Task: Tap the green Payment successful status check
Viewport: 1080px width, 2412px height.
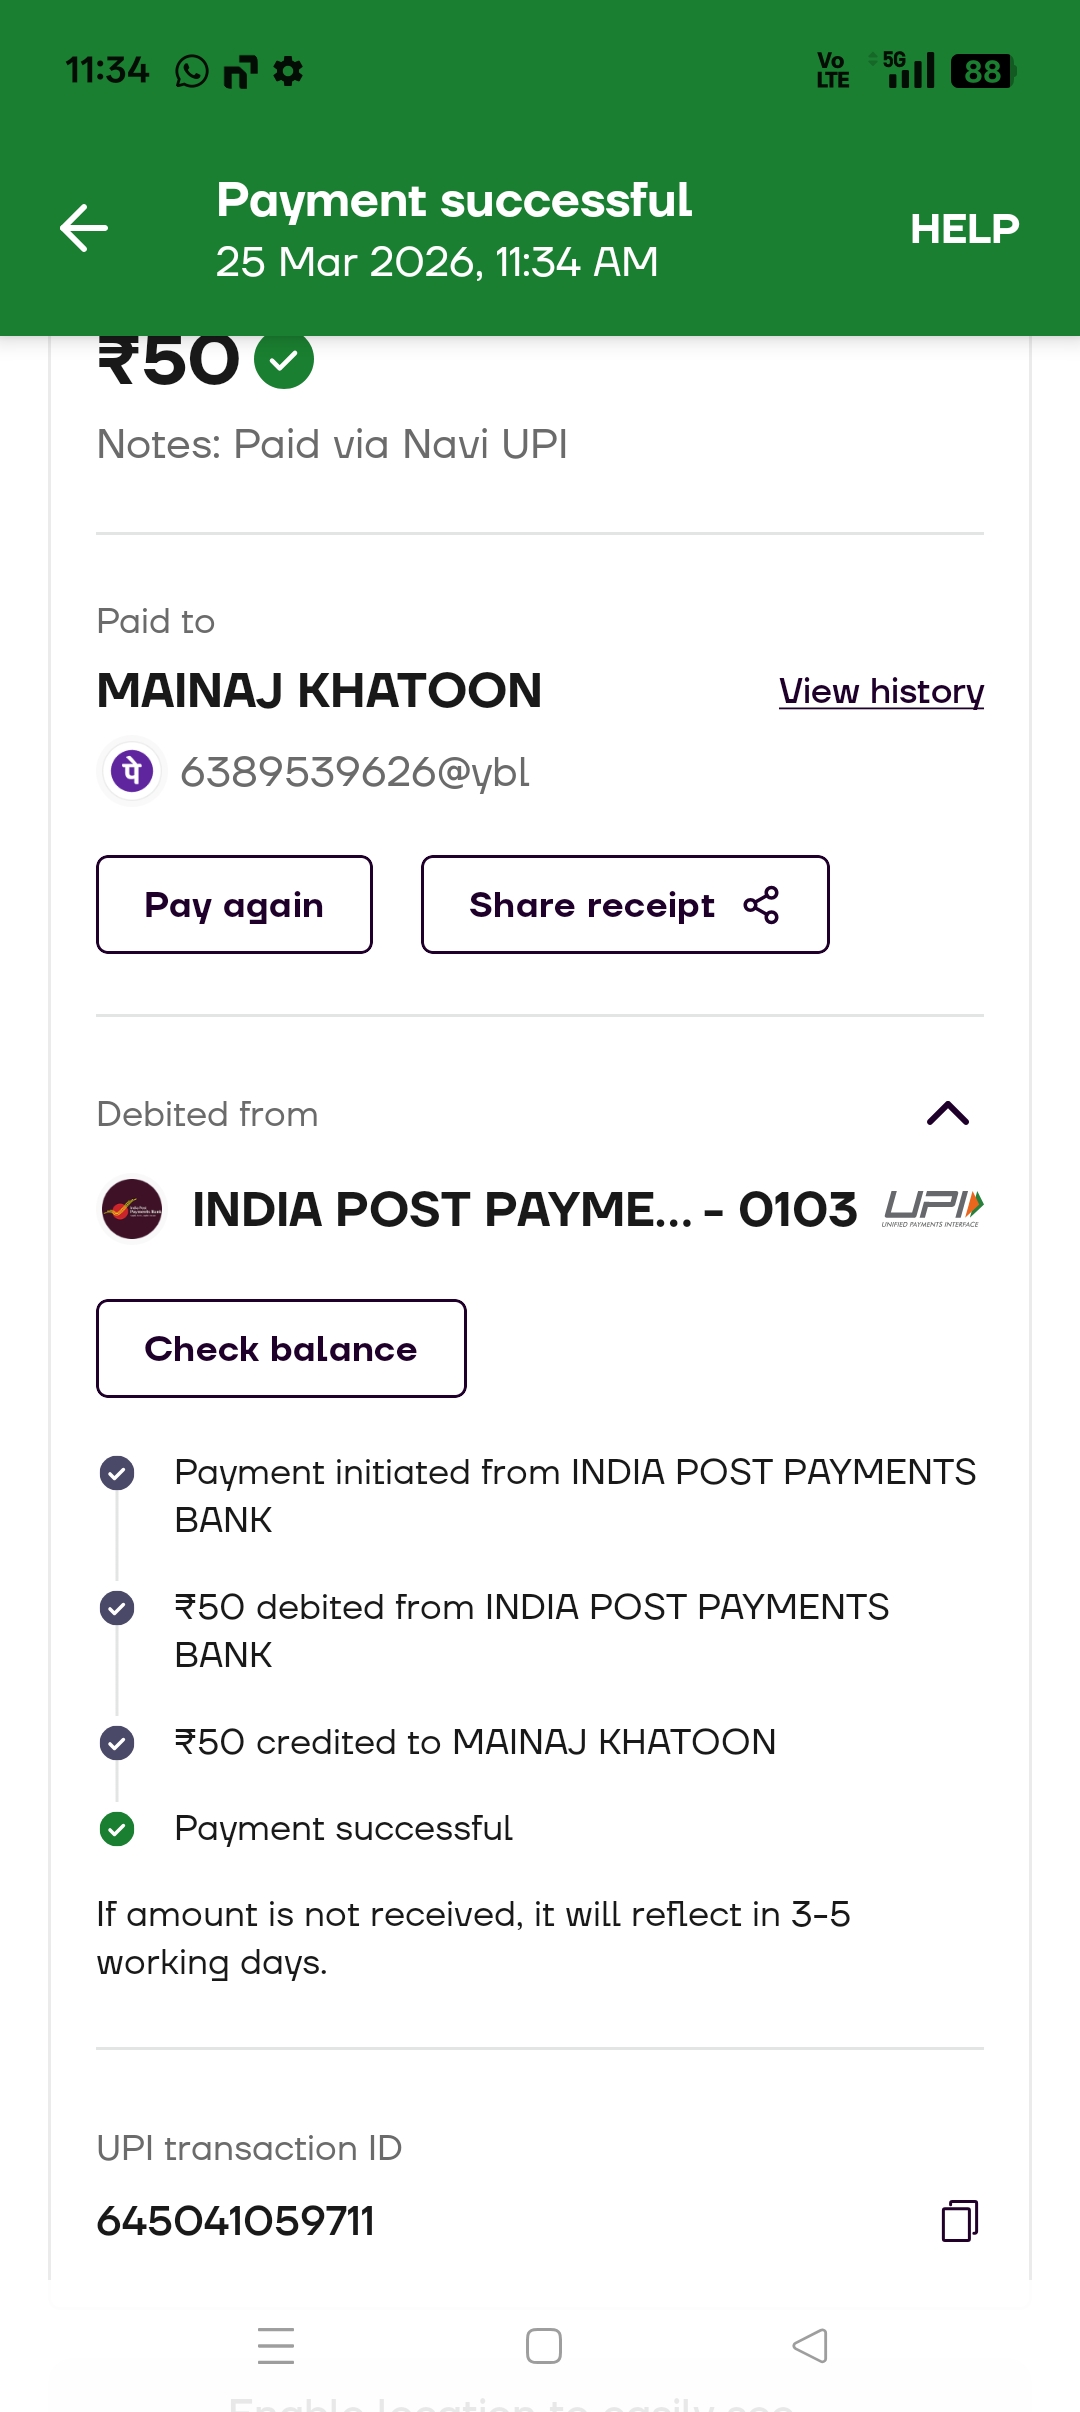Action: [x=117, y=1829]
